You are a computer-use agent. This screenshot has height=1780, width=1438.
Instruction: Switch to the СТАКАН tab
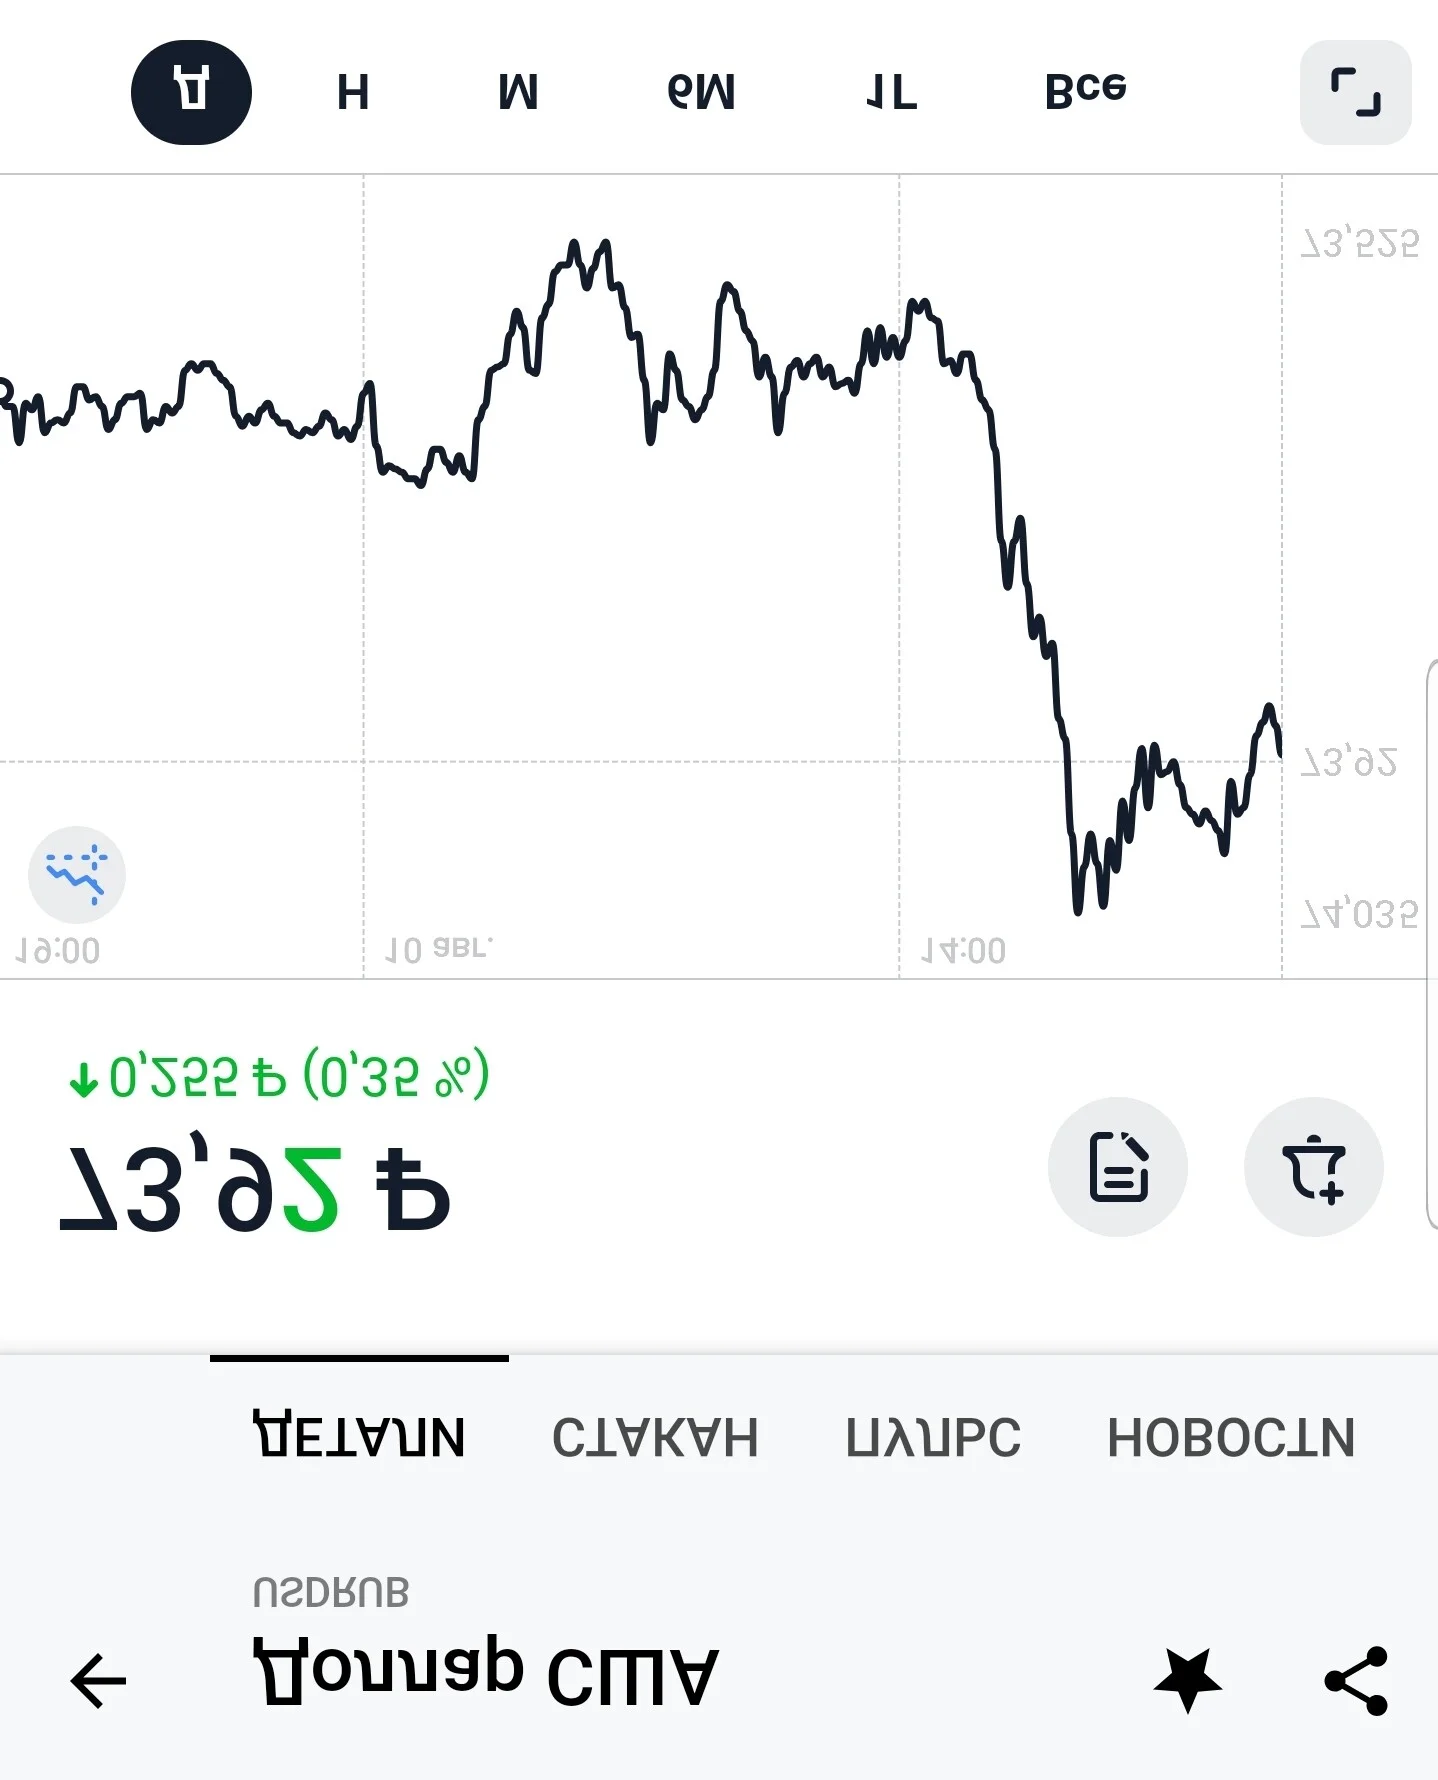(x=655, y=1437)
